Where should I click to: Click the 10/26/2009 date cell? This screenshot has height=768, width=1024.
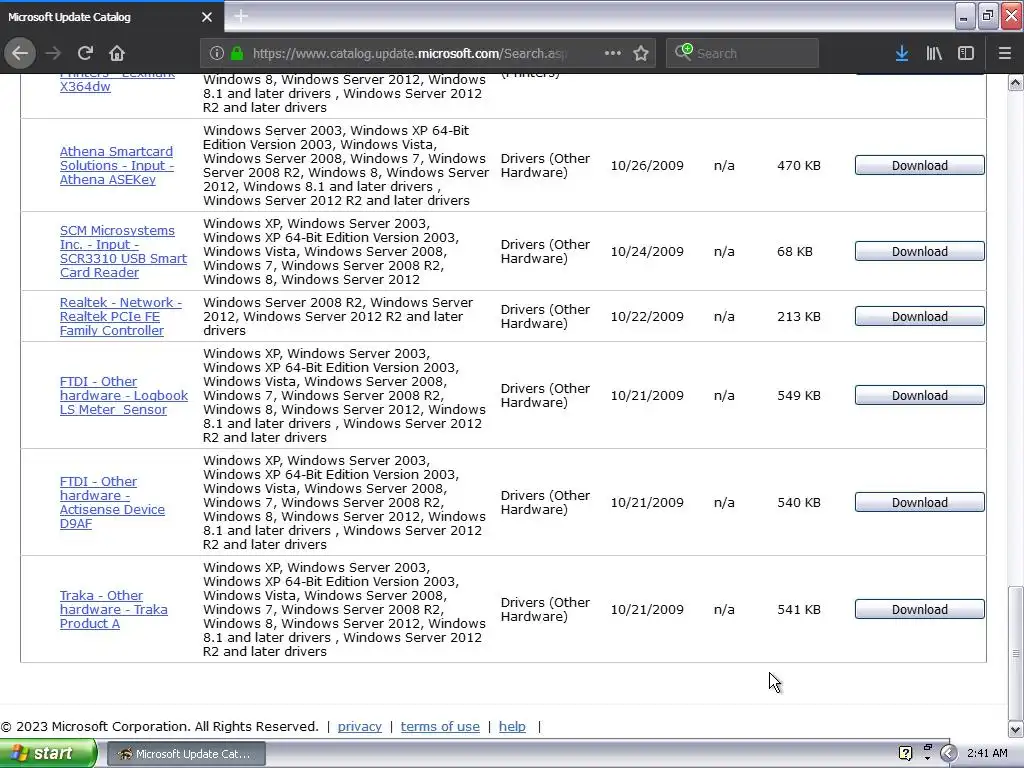(x=647, y=165)
